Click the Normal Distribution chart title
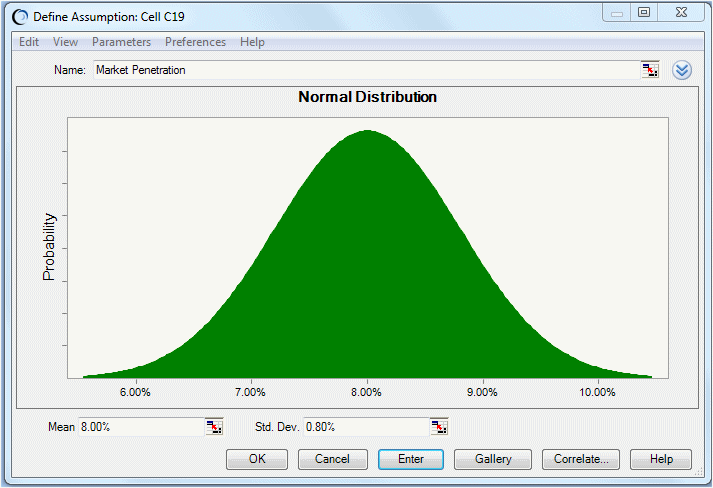Viewport: 713px width, 488px height. point(367,97)
